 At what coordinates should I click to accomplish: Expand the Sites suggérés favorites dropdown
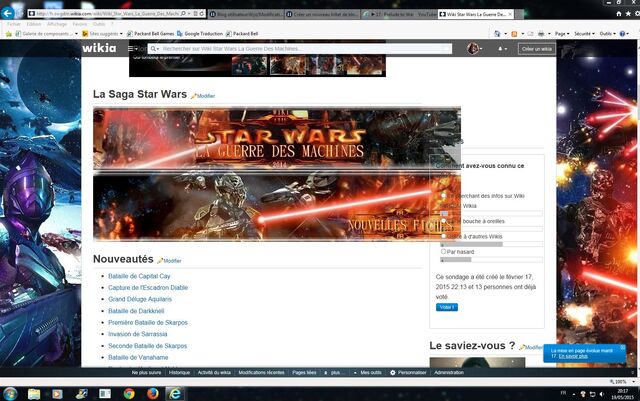tap(121, 33)
